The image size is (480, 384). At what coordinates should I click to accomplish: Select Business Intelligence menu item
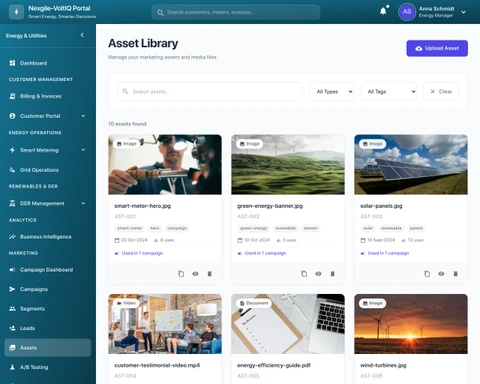[48, 237]
